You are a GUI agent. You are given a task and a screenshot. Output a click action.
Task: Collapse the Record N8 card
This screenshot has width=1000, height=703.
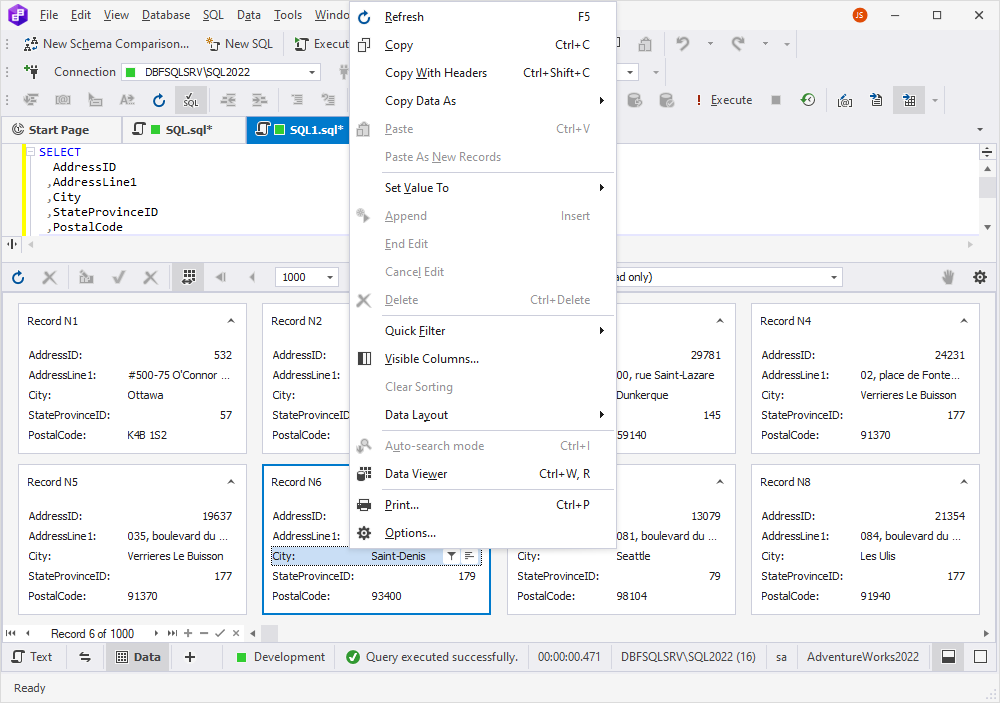[x=964, y=482]
